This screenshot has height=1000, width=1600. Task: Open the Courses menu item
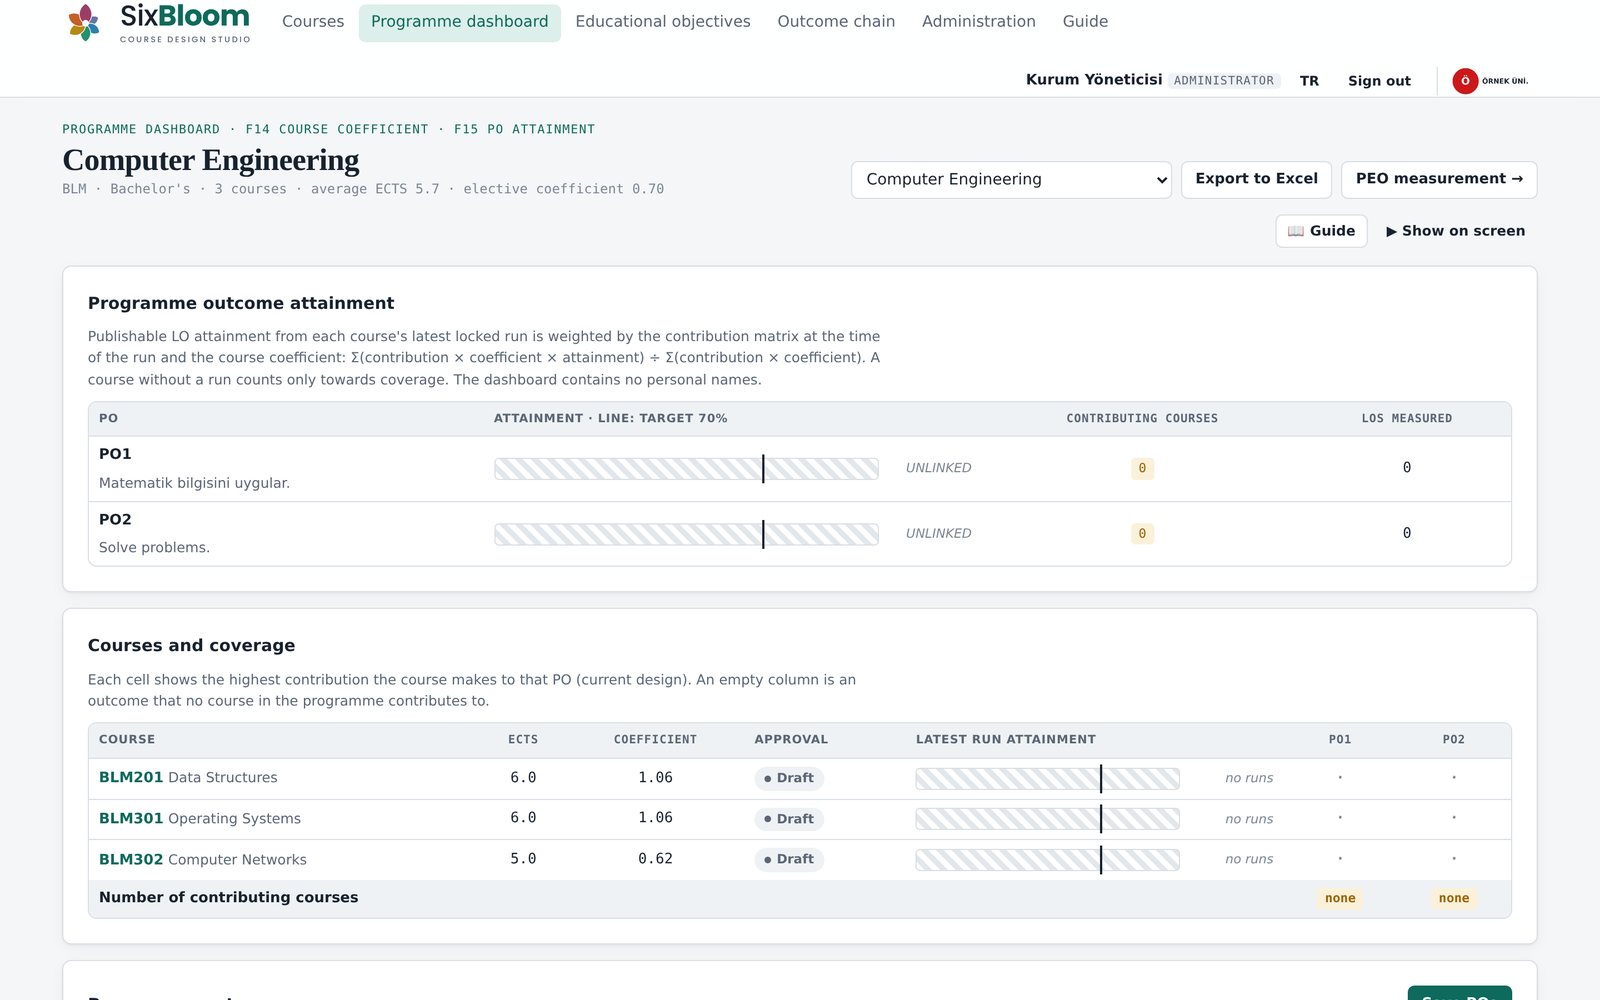pyautogui.click(x=313, y=22)
